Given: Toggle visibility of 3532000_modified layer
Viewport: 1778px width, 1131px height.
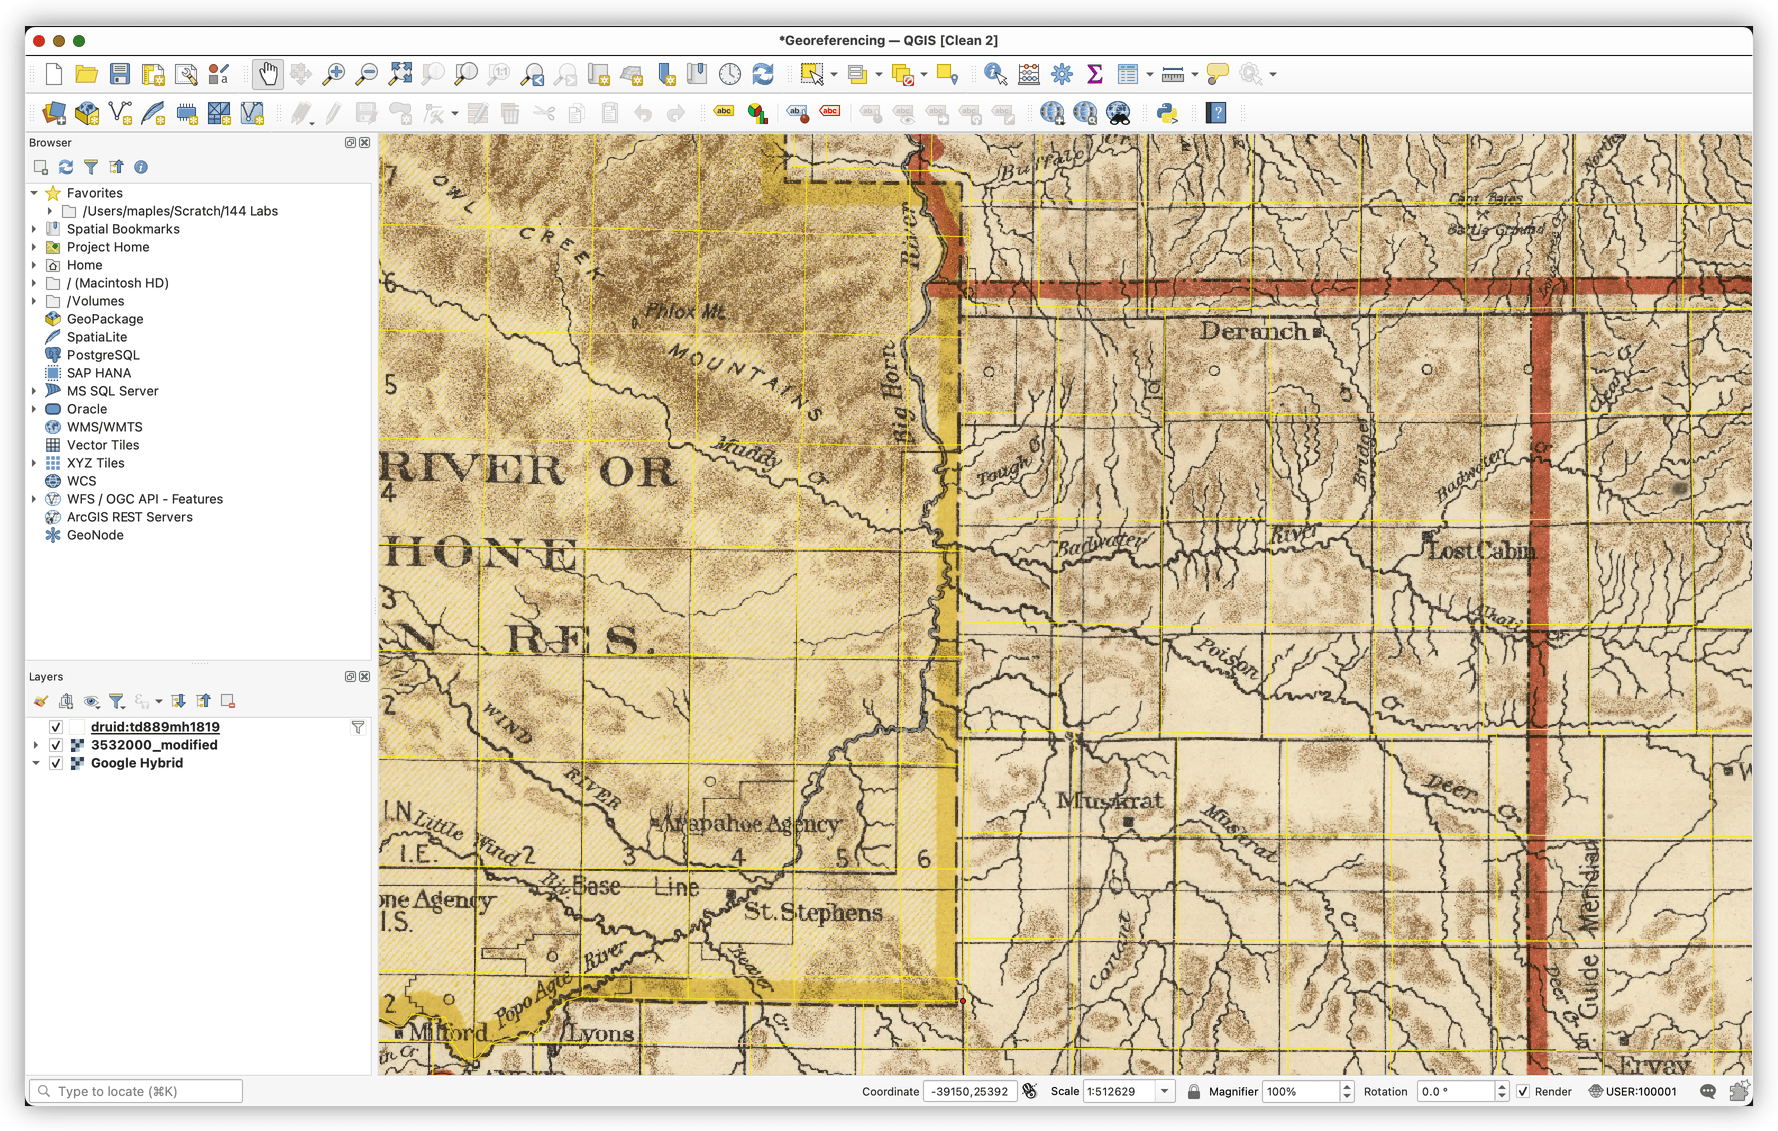Looking at the screenshot, I should 56,745.
